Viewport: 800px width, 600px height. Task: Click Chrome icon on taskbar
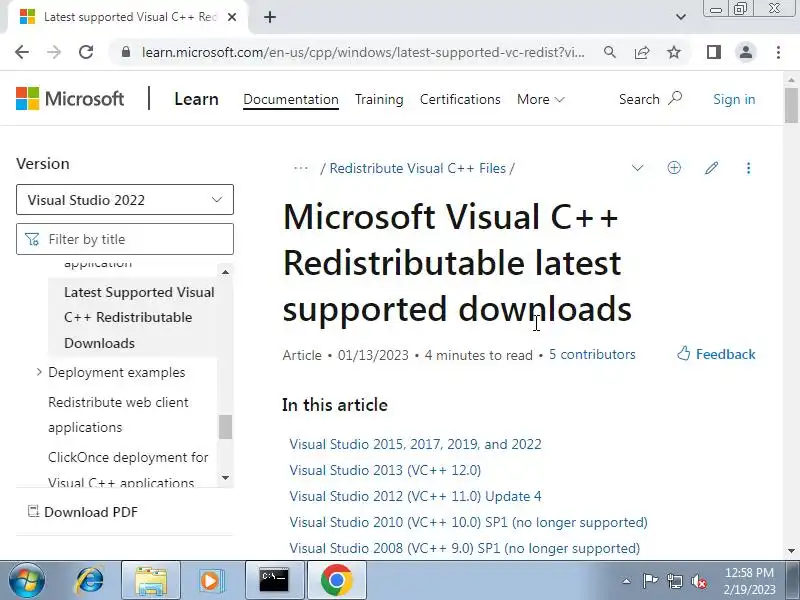337,580
